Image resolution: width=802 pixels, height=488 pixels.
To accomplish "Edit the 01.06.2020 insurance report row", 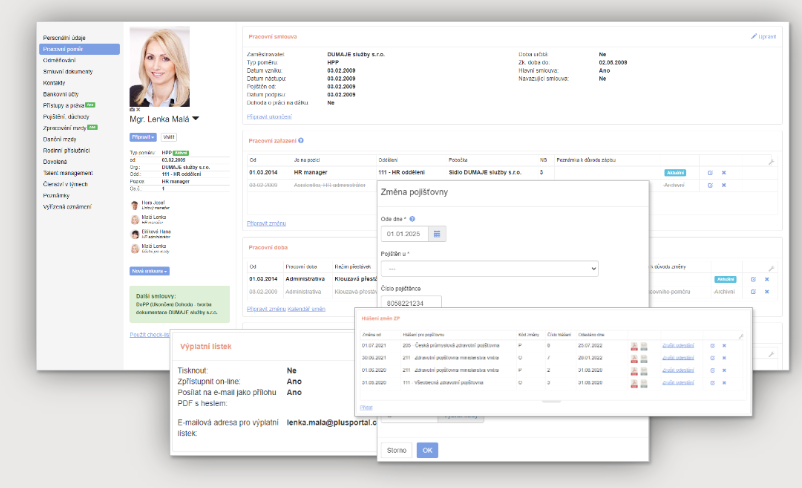I will [712, 370].
